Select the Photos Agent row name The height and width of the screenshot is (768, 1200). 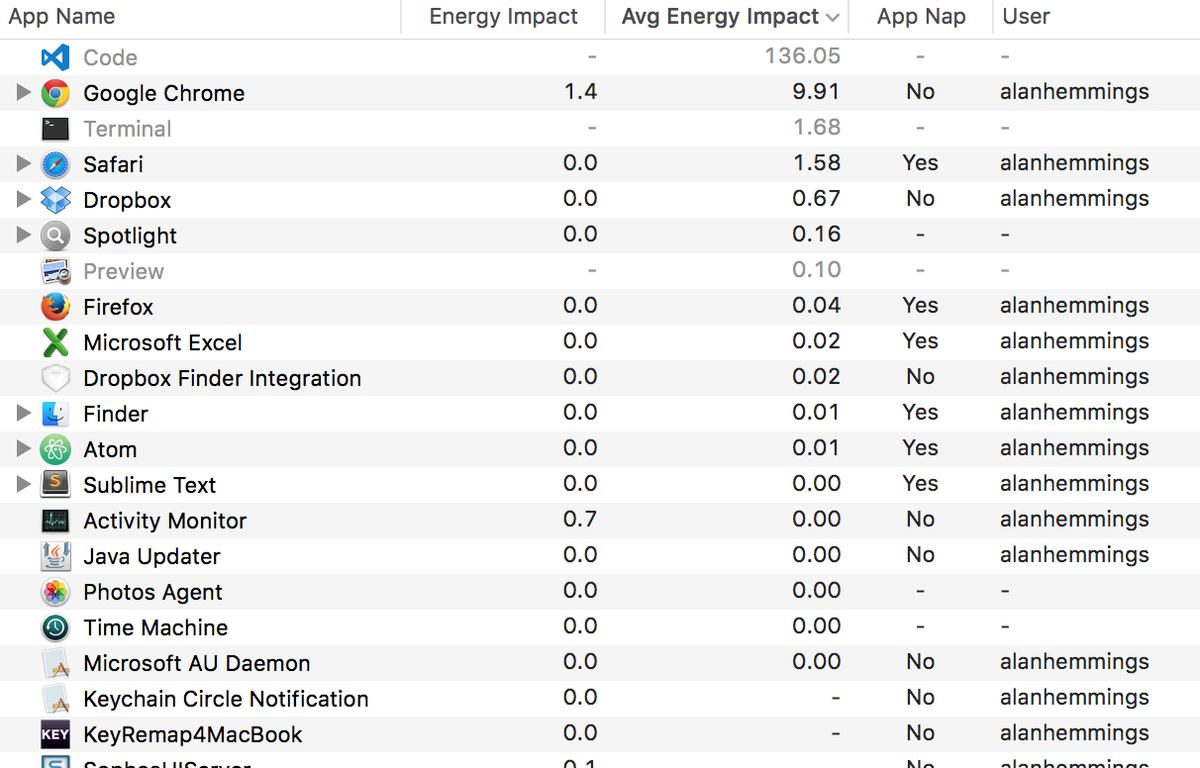[x=153, y=592]
